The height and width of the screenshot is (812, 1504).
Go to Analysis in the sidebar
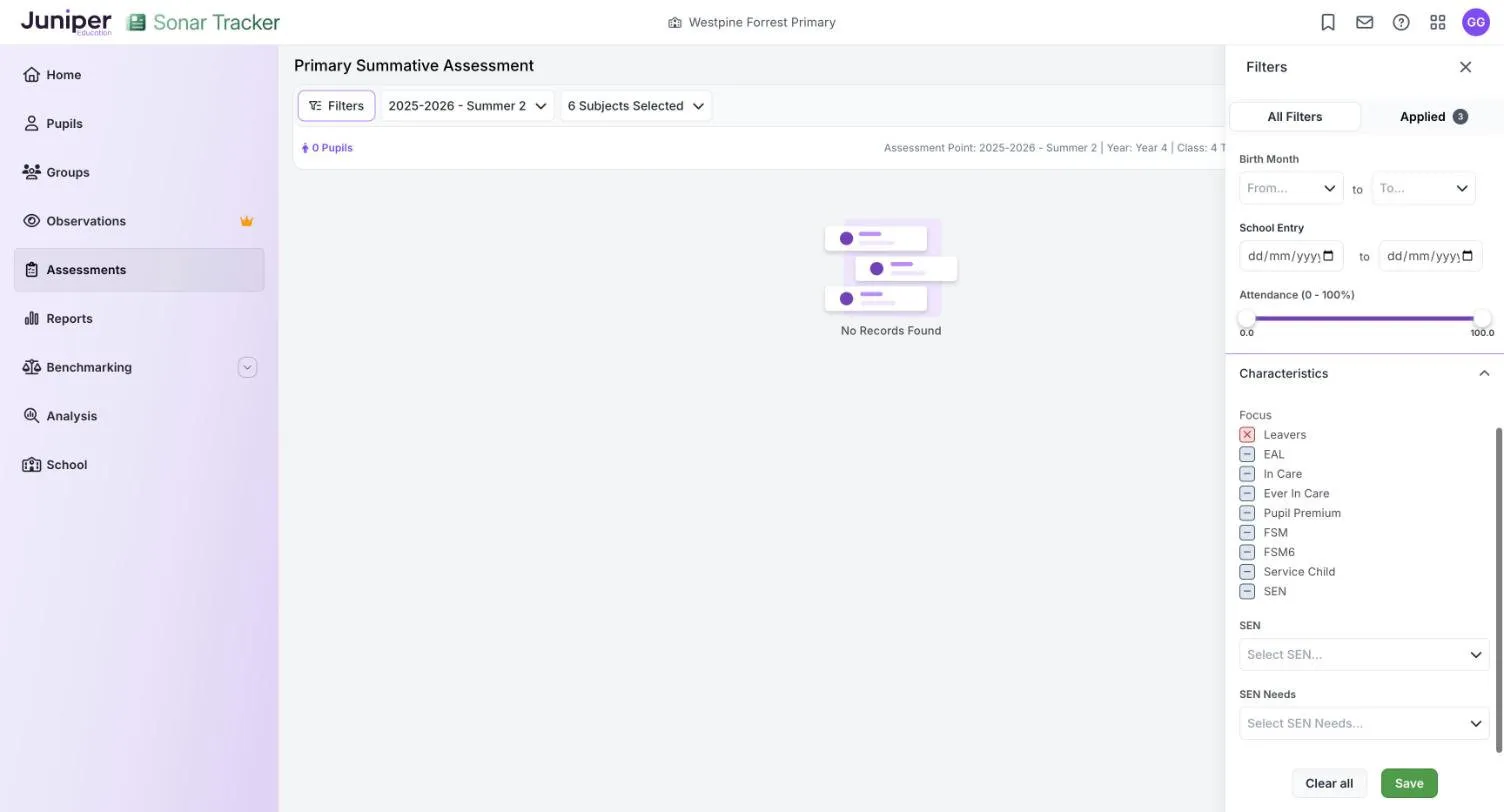tap(139, 416)
